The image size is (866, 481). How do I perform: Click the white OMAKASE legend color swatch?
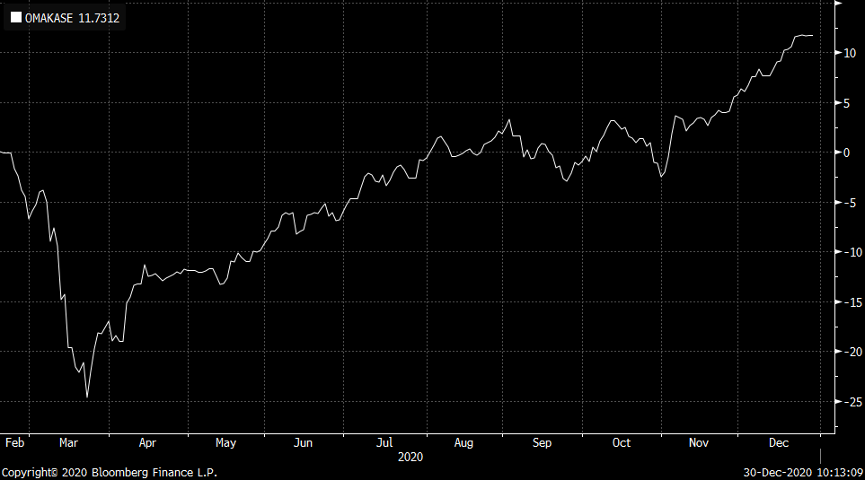click(x=16, y=18)
